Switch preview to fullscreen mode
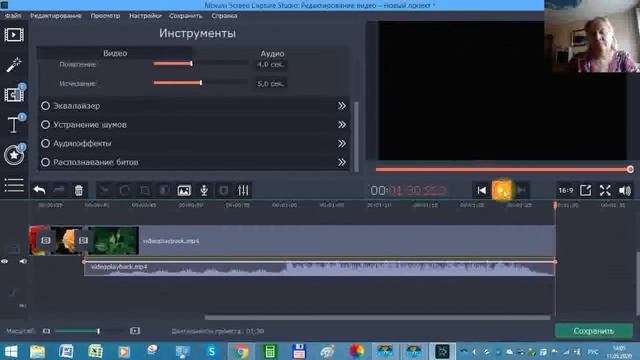 coord(605,190)
